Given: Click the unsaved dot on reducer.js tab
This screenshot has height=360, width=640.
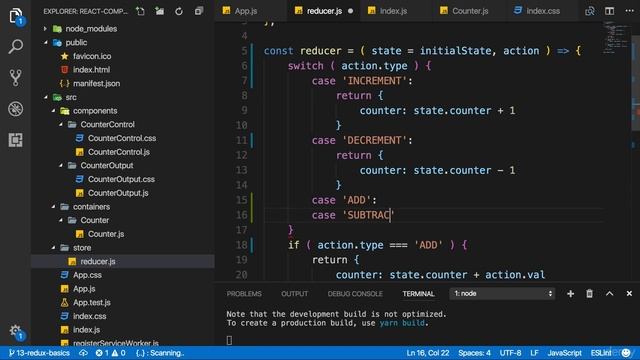Looking at the screenshot, I should [351, 11].
